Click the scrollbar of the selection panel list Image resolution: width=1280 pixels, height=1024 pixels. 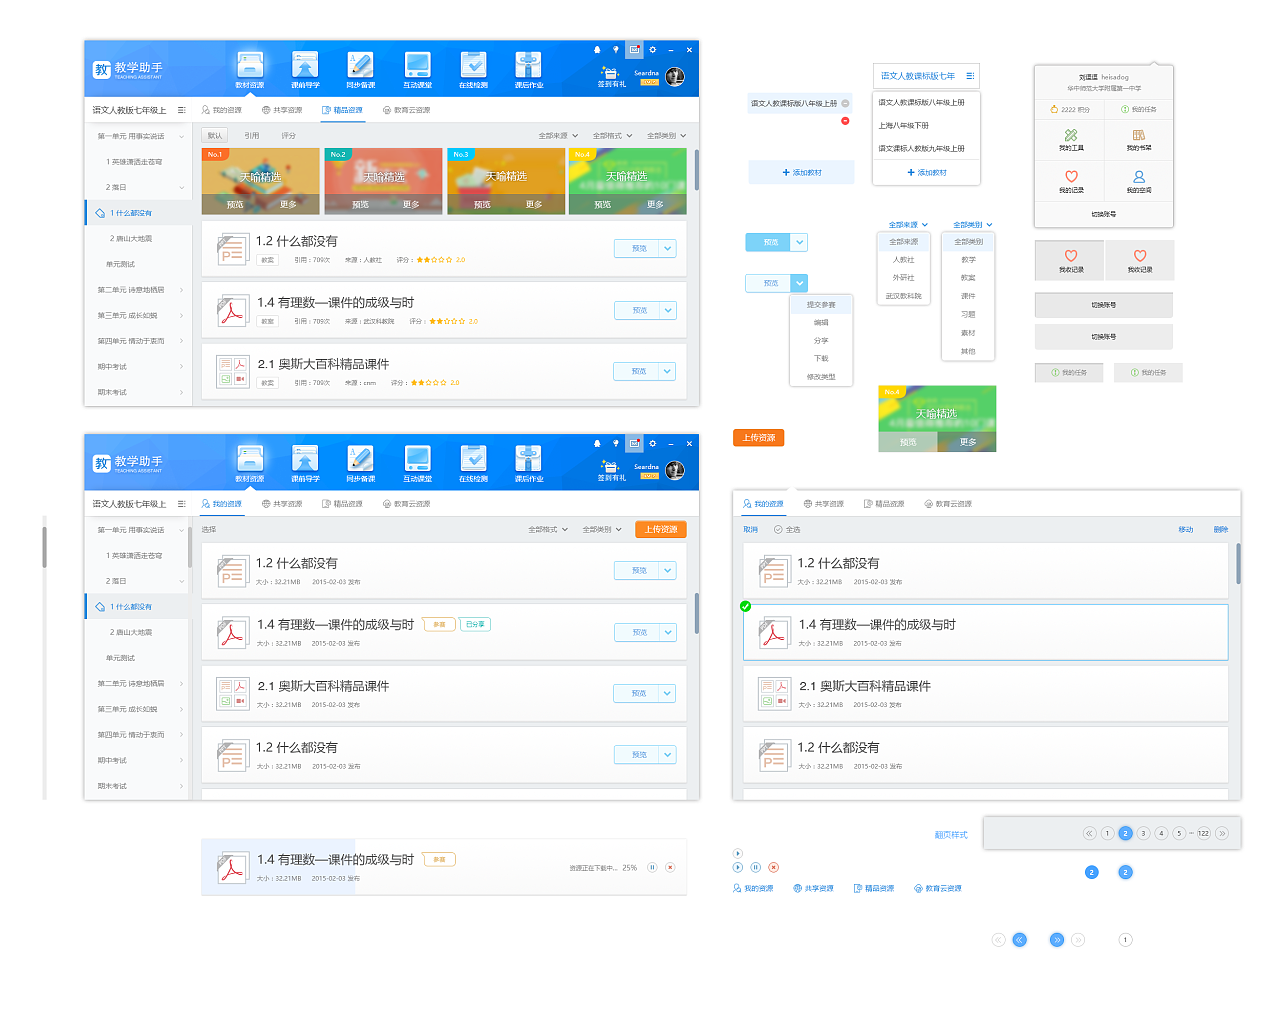coord(1238,563)
